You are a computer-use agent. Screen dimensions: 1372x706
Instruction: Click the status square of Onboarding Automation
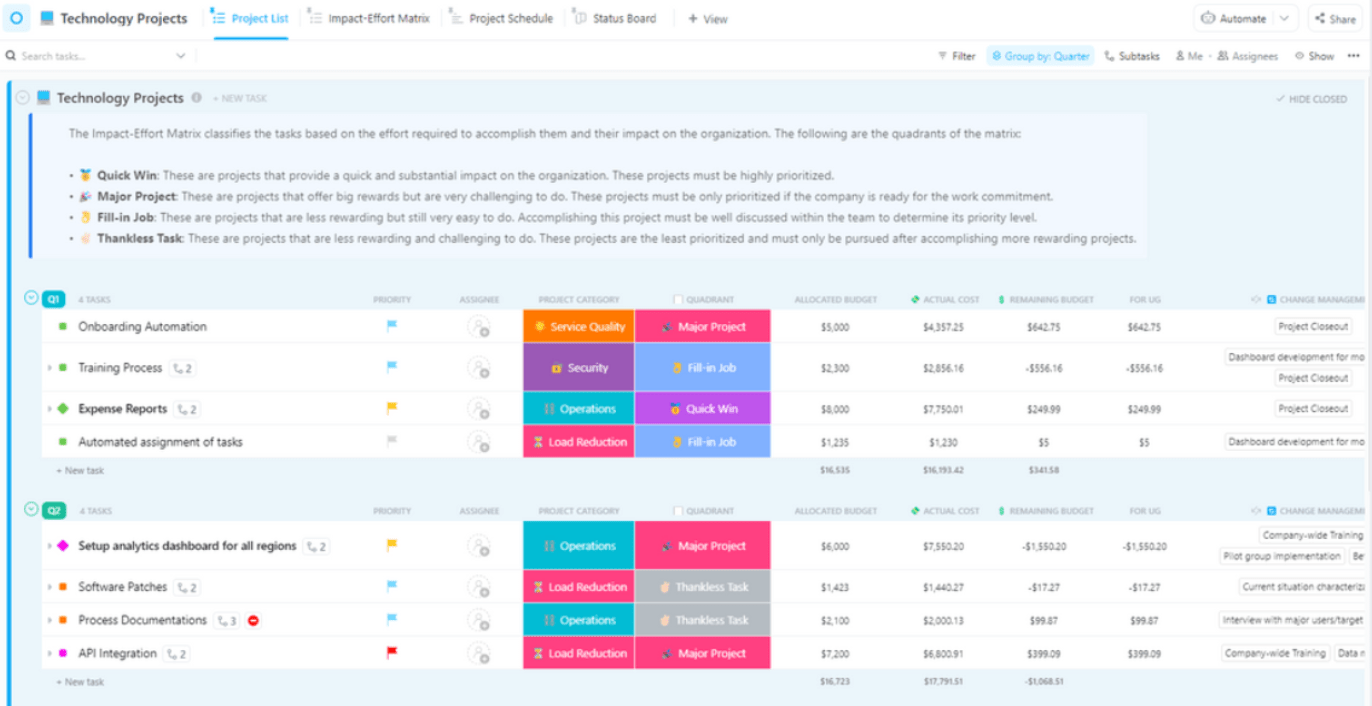[62, 326]
